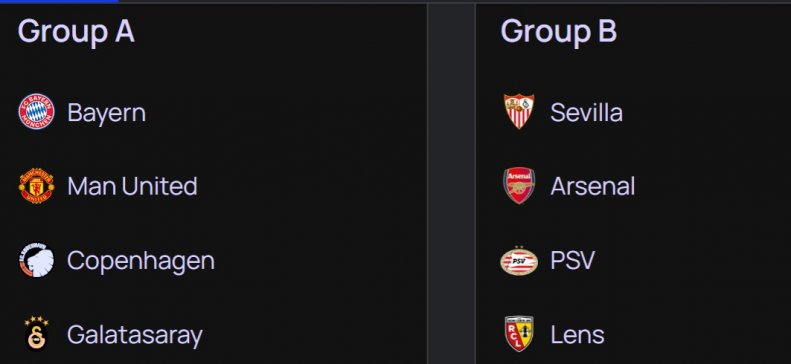Click the RC Lens crest icon
791x364 pixels.
coord(519,334)
